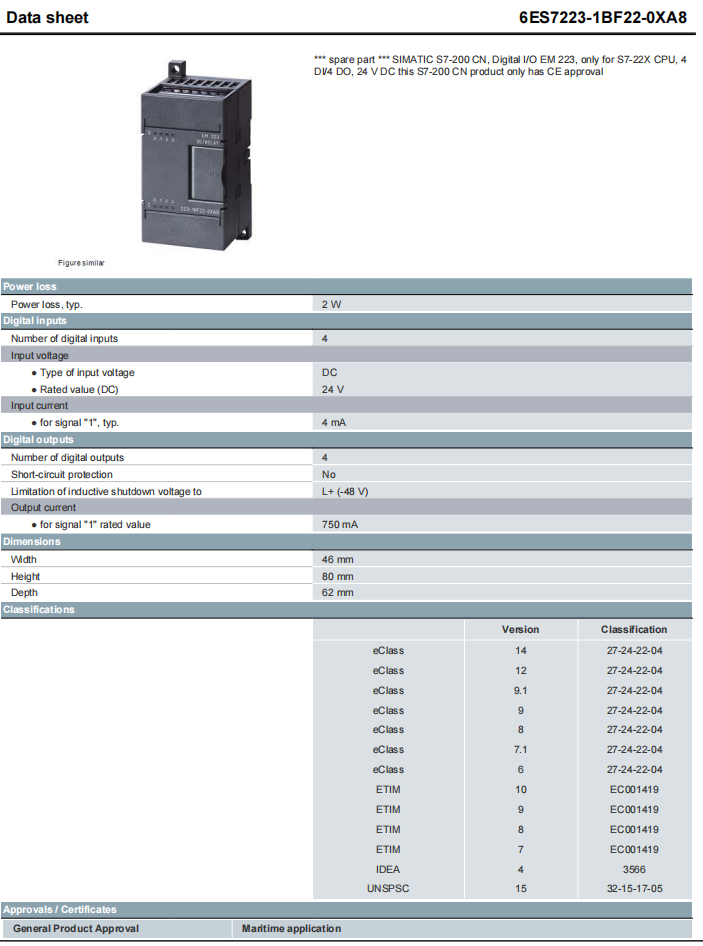Image resolution: width=703 pixels, height=946 pixels.
Task: Select the "Dimensions" section header
Action: (x=32, y=542)
